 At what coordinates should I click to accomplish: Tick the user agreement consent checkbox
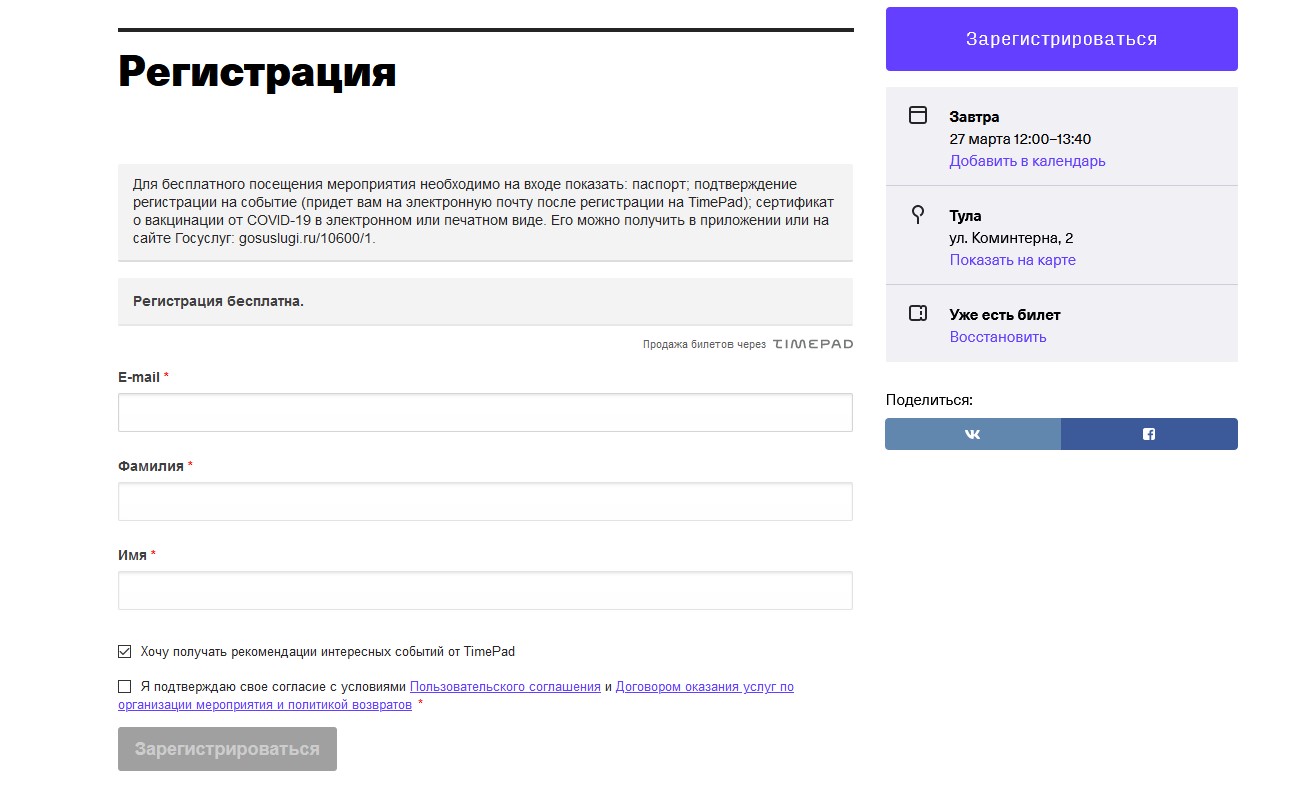click(125, 687)
